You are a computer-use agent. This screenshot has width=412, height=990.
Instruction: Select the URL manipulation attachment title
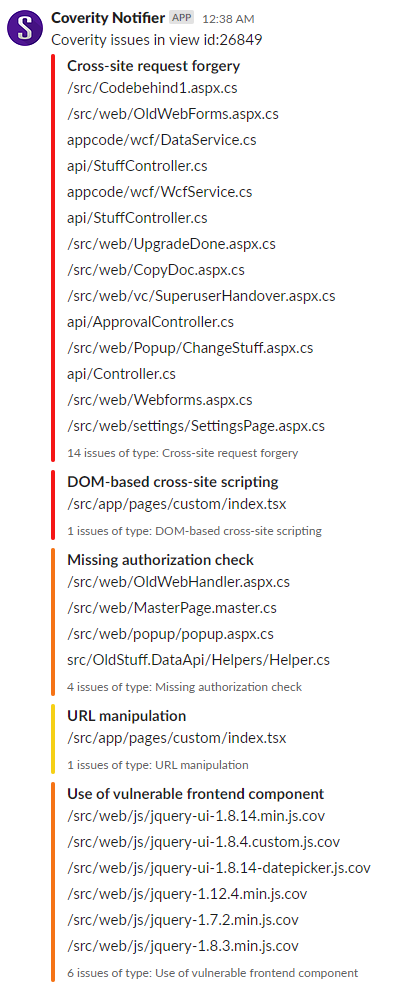coord(126,715)
